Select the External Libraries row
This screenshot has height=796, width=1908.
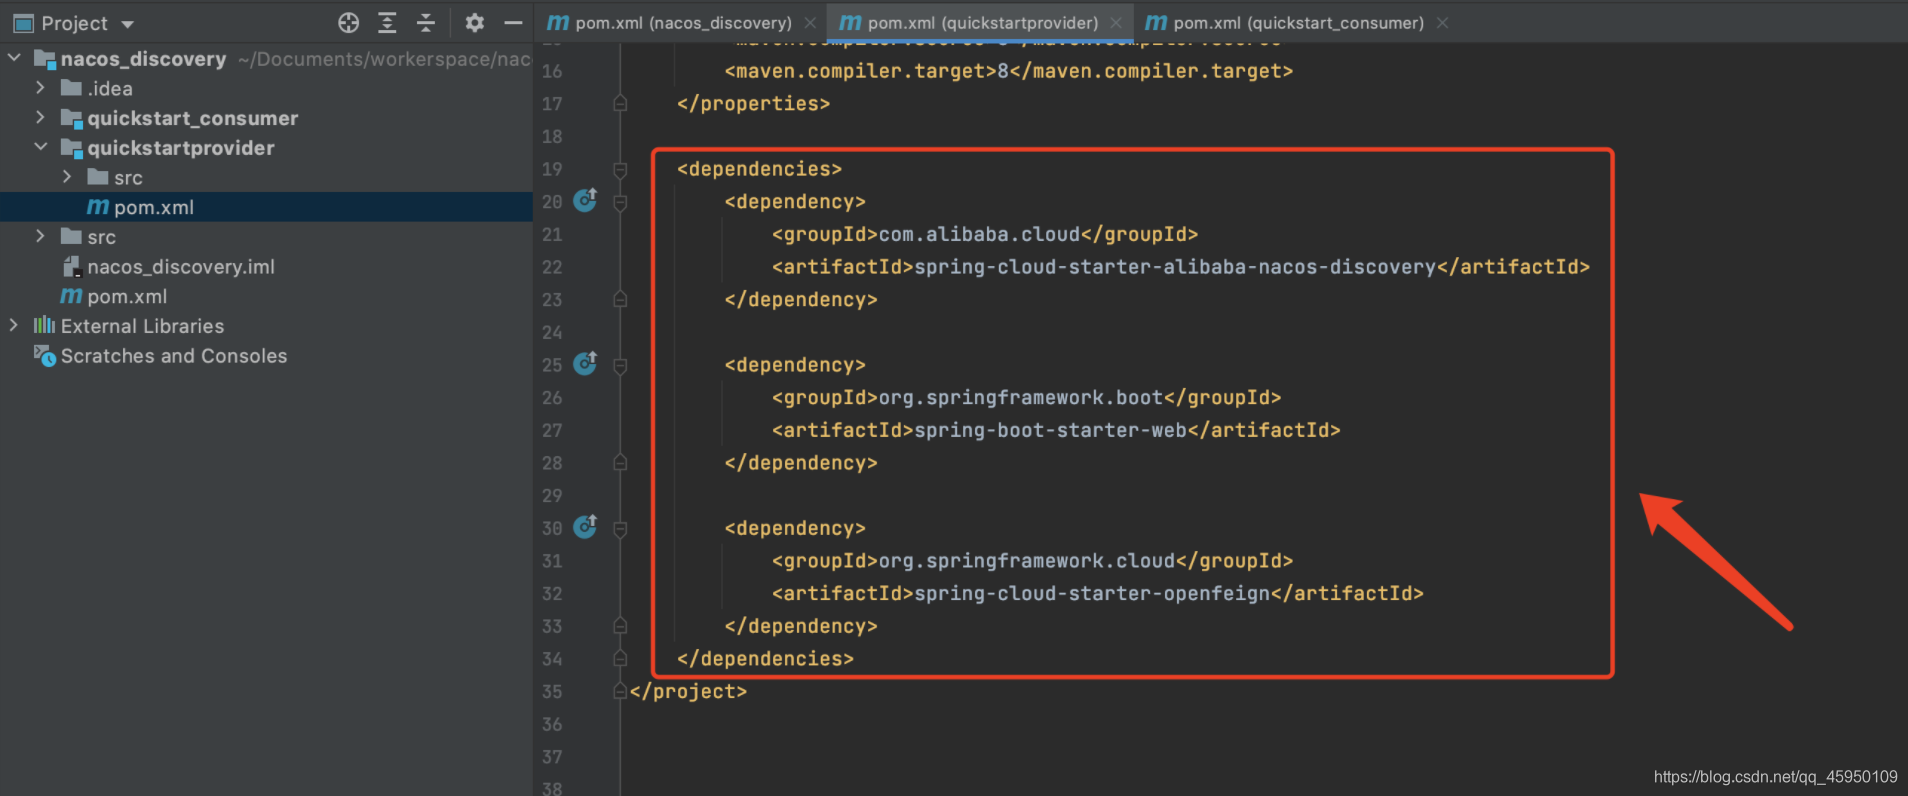point(266,326)
